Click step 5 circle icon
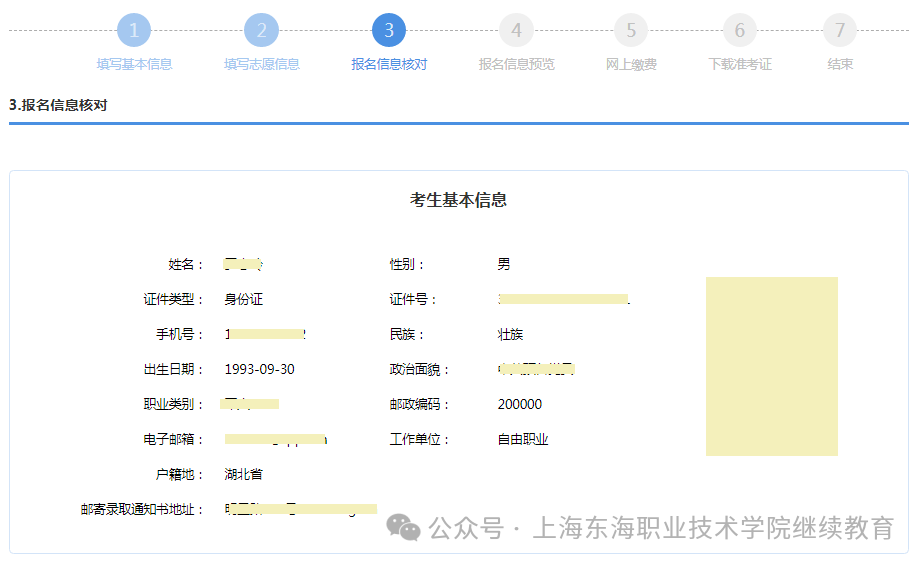This screenshot has width=924, height=565. [631, 30]
